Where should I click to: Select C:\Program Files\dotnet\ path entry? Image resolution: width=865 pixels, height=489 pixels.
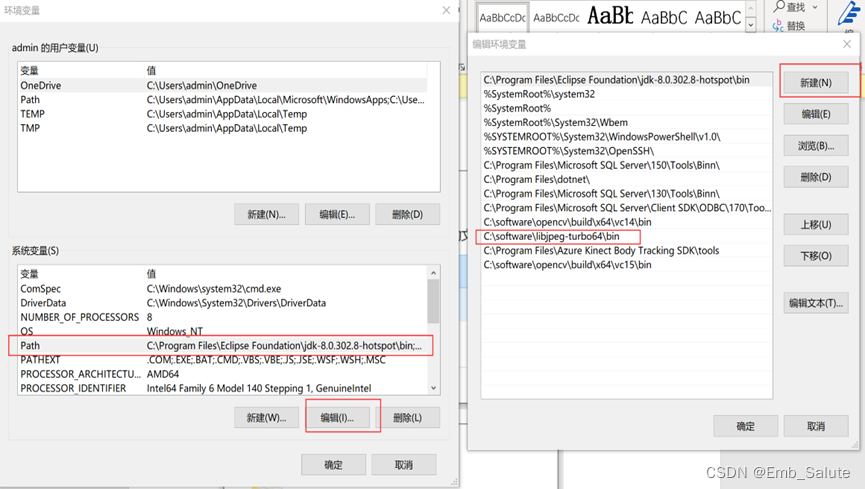click(627, 179)
